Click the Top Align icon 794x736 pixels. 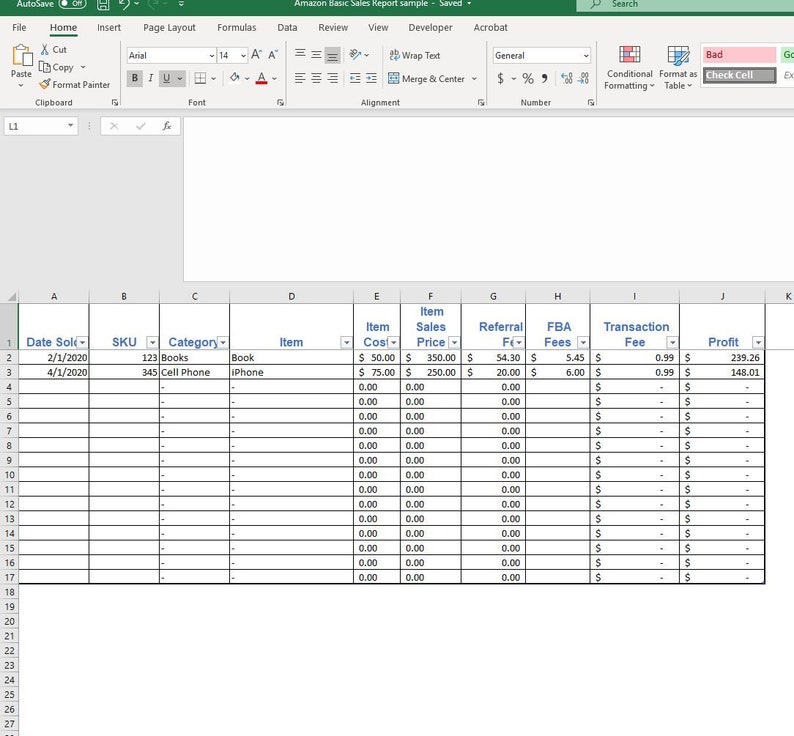(x=300, y=54)
